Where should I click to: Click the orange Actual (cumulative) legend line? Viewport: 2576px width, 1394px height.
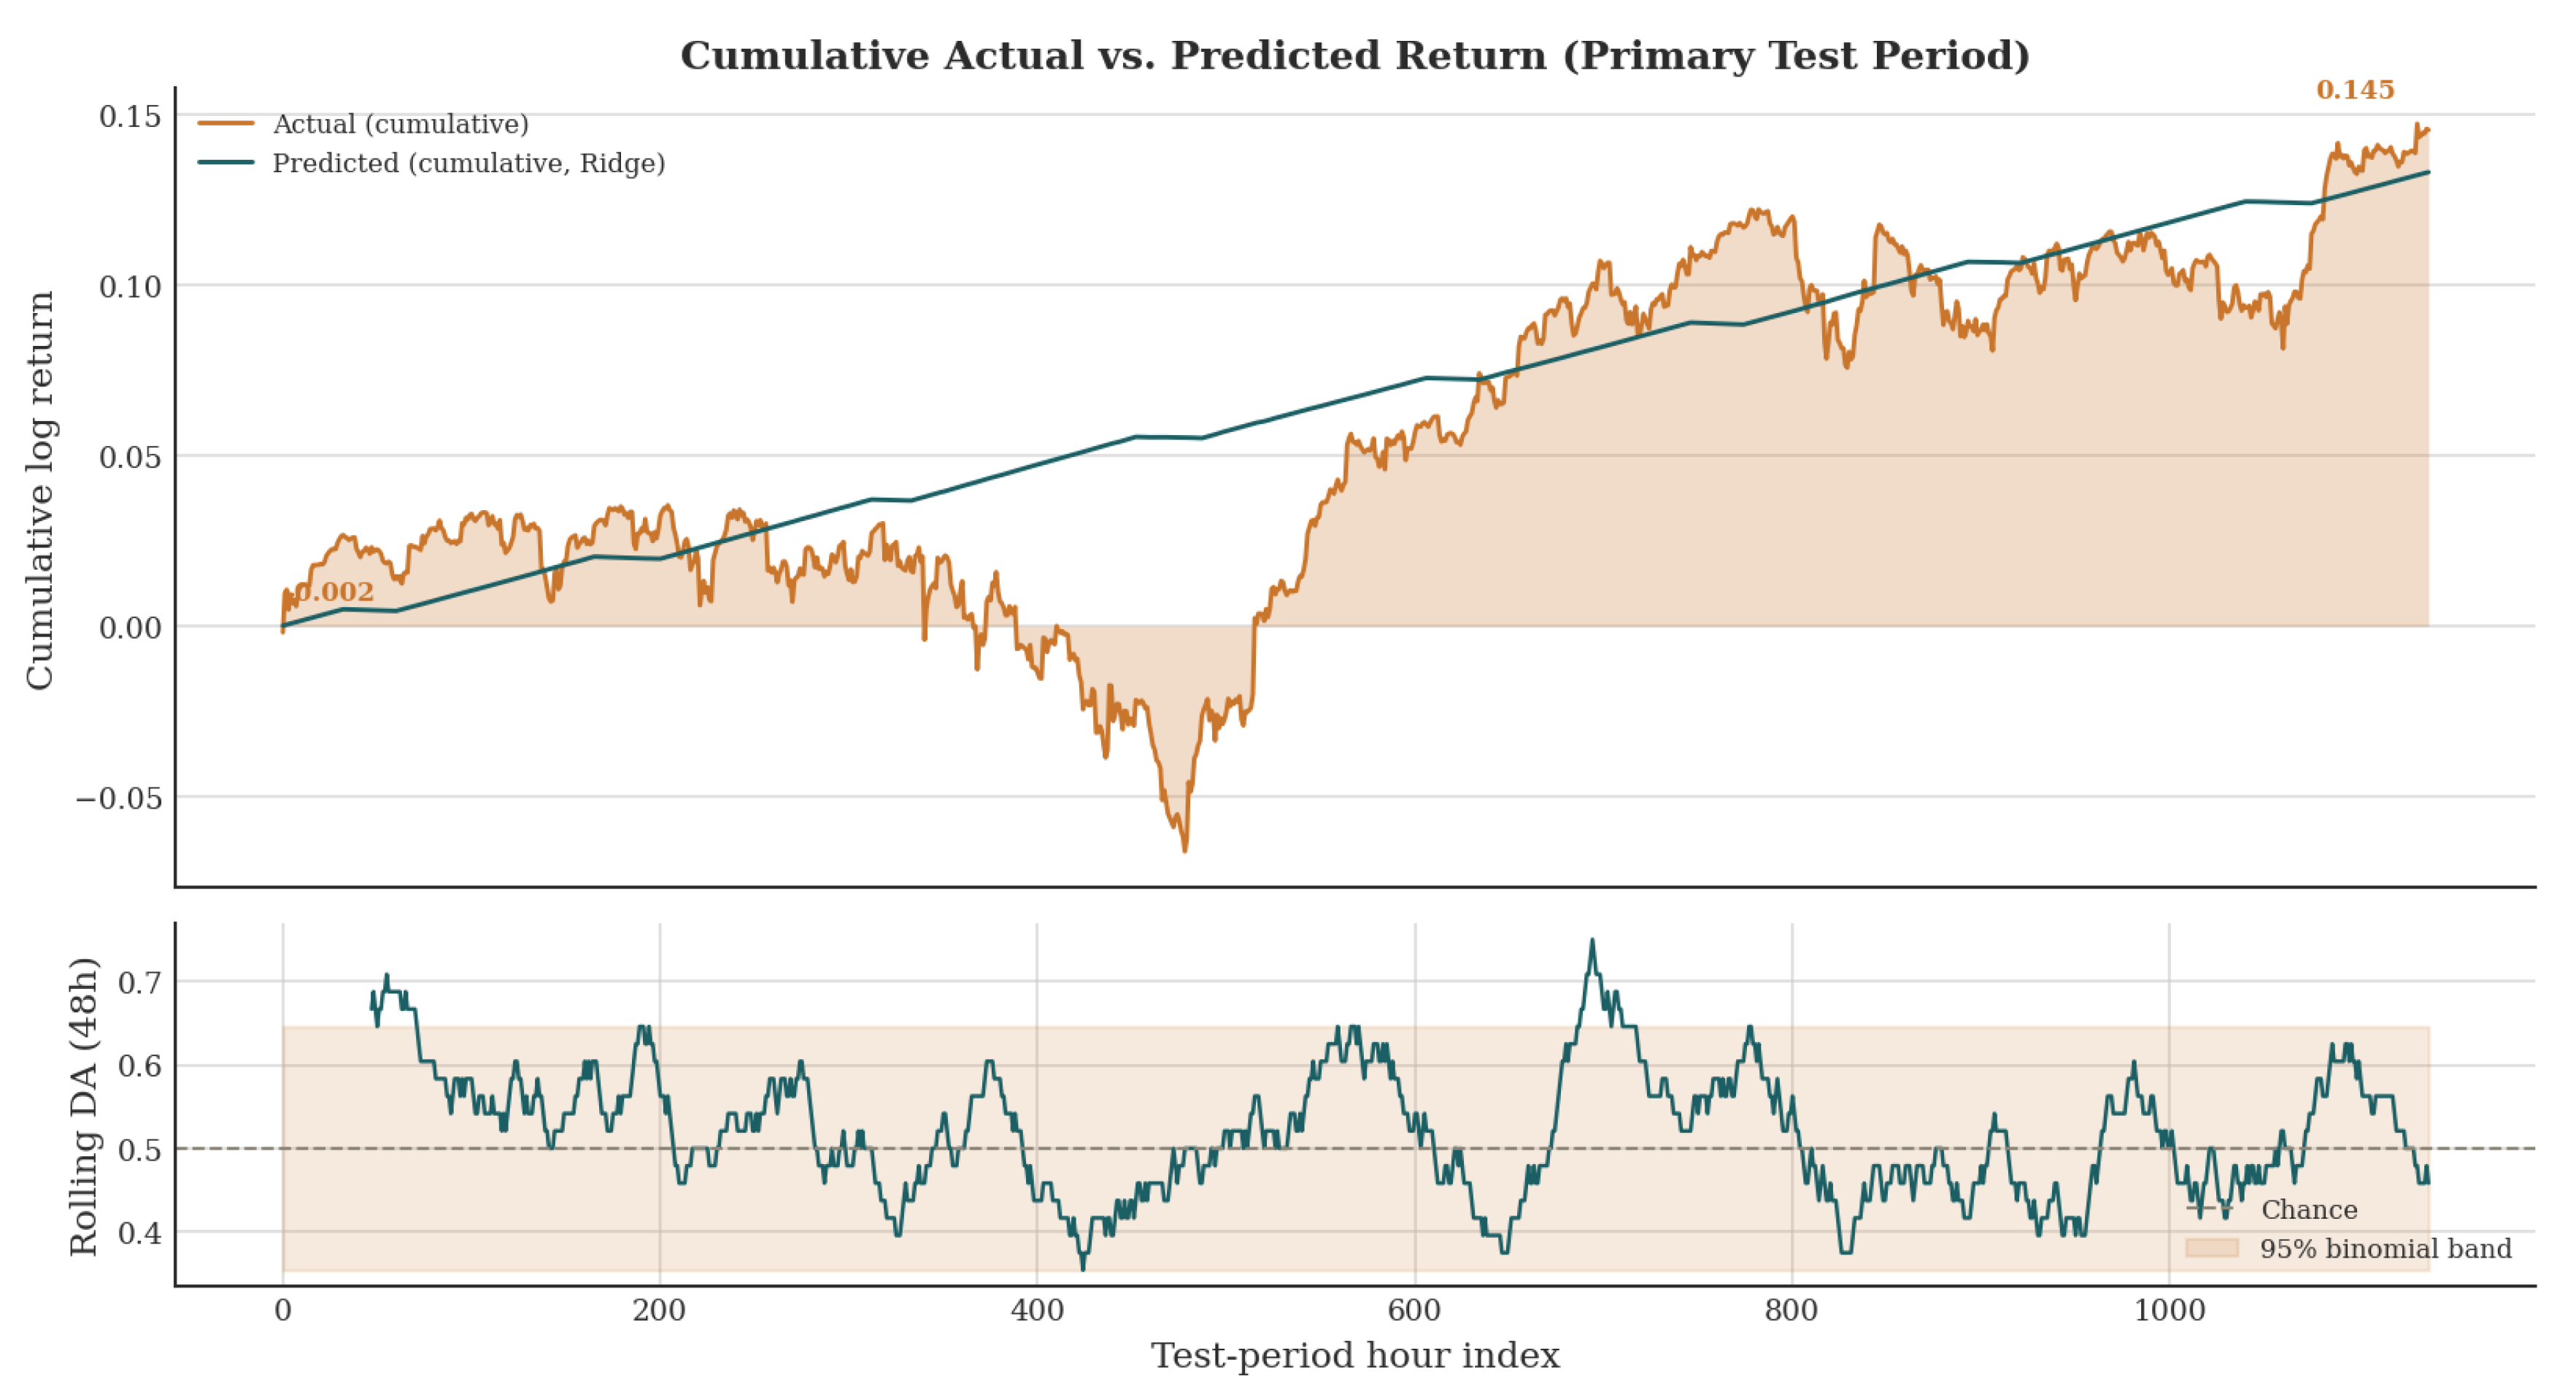tap(226, 124)
